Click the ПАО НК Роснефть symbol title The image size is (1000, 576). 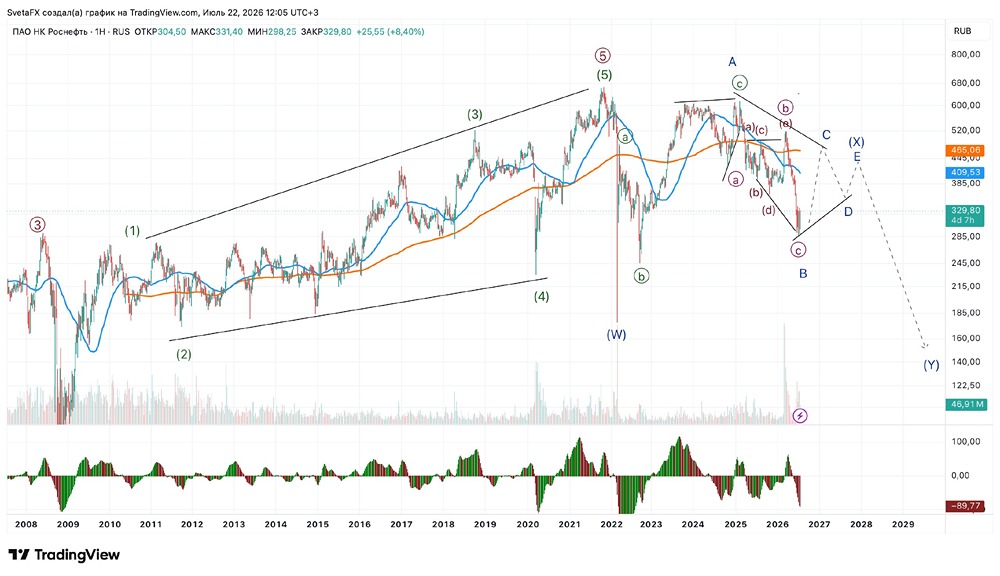(x=50, y=32)
